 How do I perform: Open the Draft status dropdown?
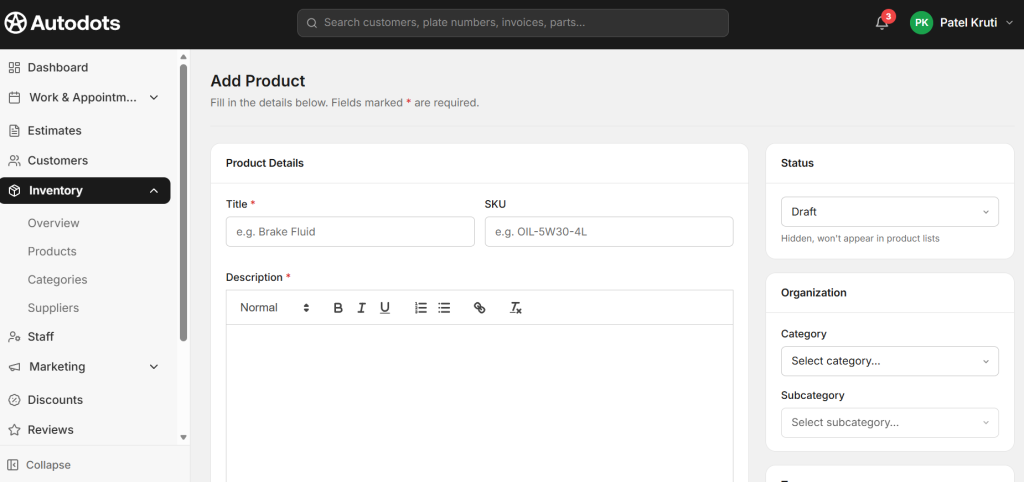click(889, 212)
